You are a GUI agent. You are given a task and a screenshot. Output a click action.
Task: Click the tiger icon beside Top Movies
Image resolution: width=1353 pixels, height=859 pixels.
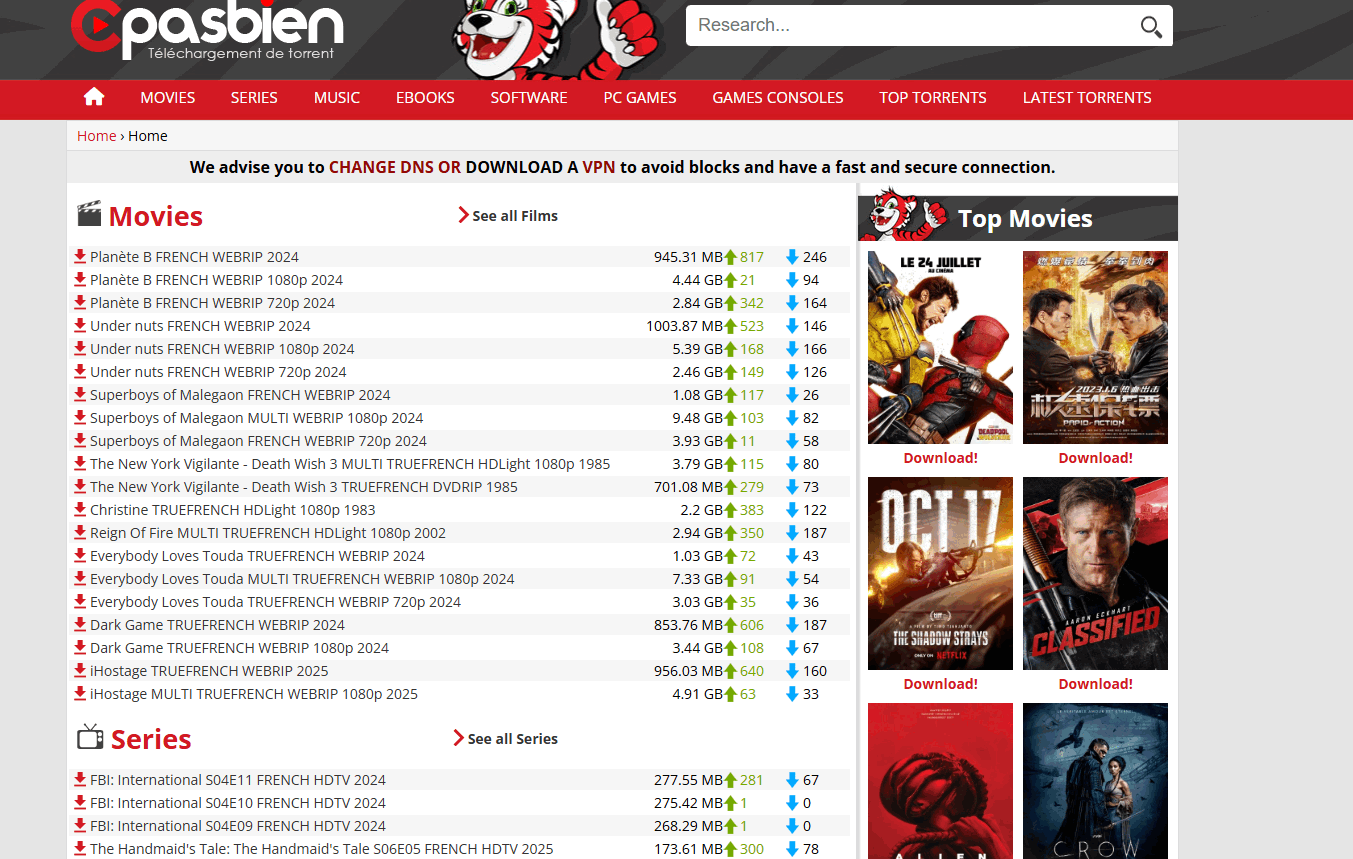(x=904, y=213)
